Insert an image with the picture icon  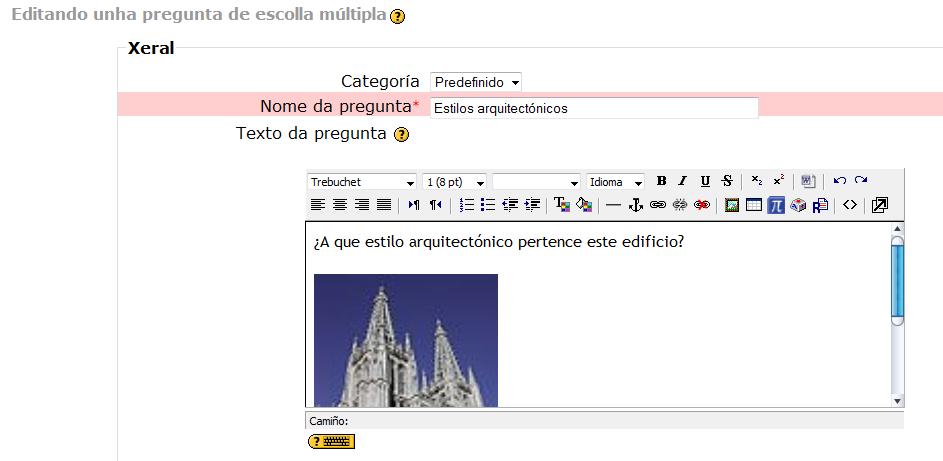click(x=732, y=205)
